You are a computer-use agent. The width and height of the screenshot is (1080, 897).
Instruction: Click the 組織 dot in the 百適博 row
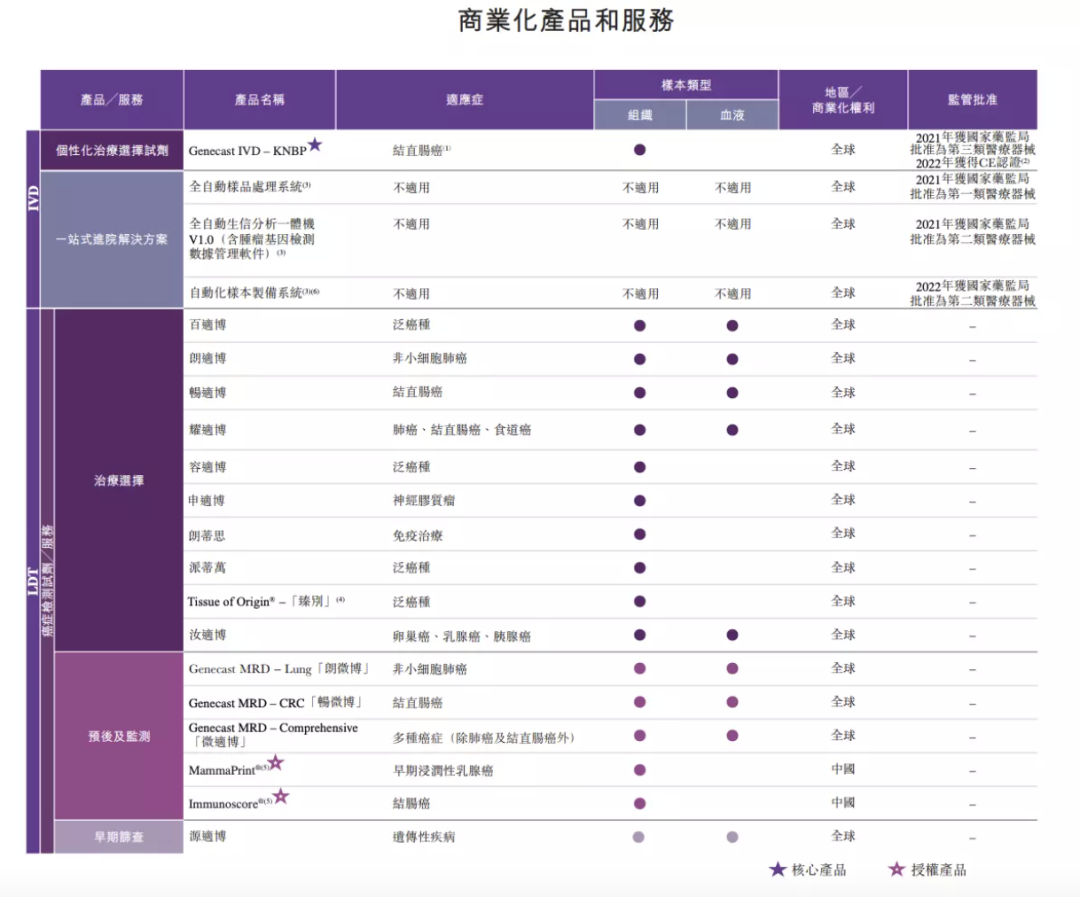click(640, 325)
